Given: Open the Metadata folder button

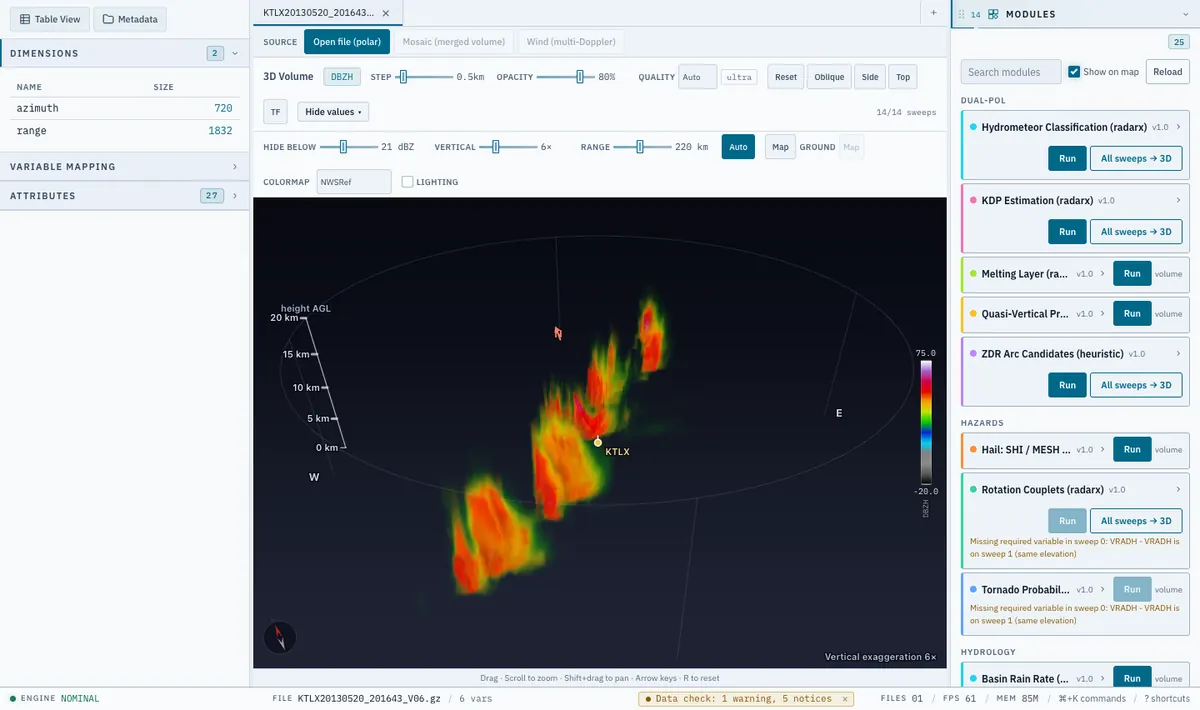Looking at the screenshot, I should click(x=130, y=19).
